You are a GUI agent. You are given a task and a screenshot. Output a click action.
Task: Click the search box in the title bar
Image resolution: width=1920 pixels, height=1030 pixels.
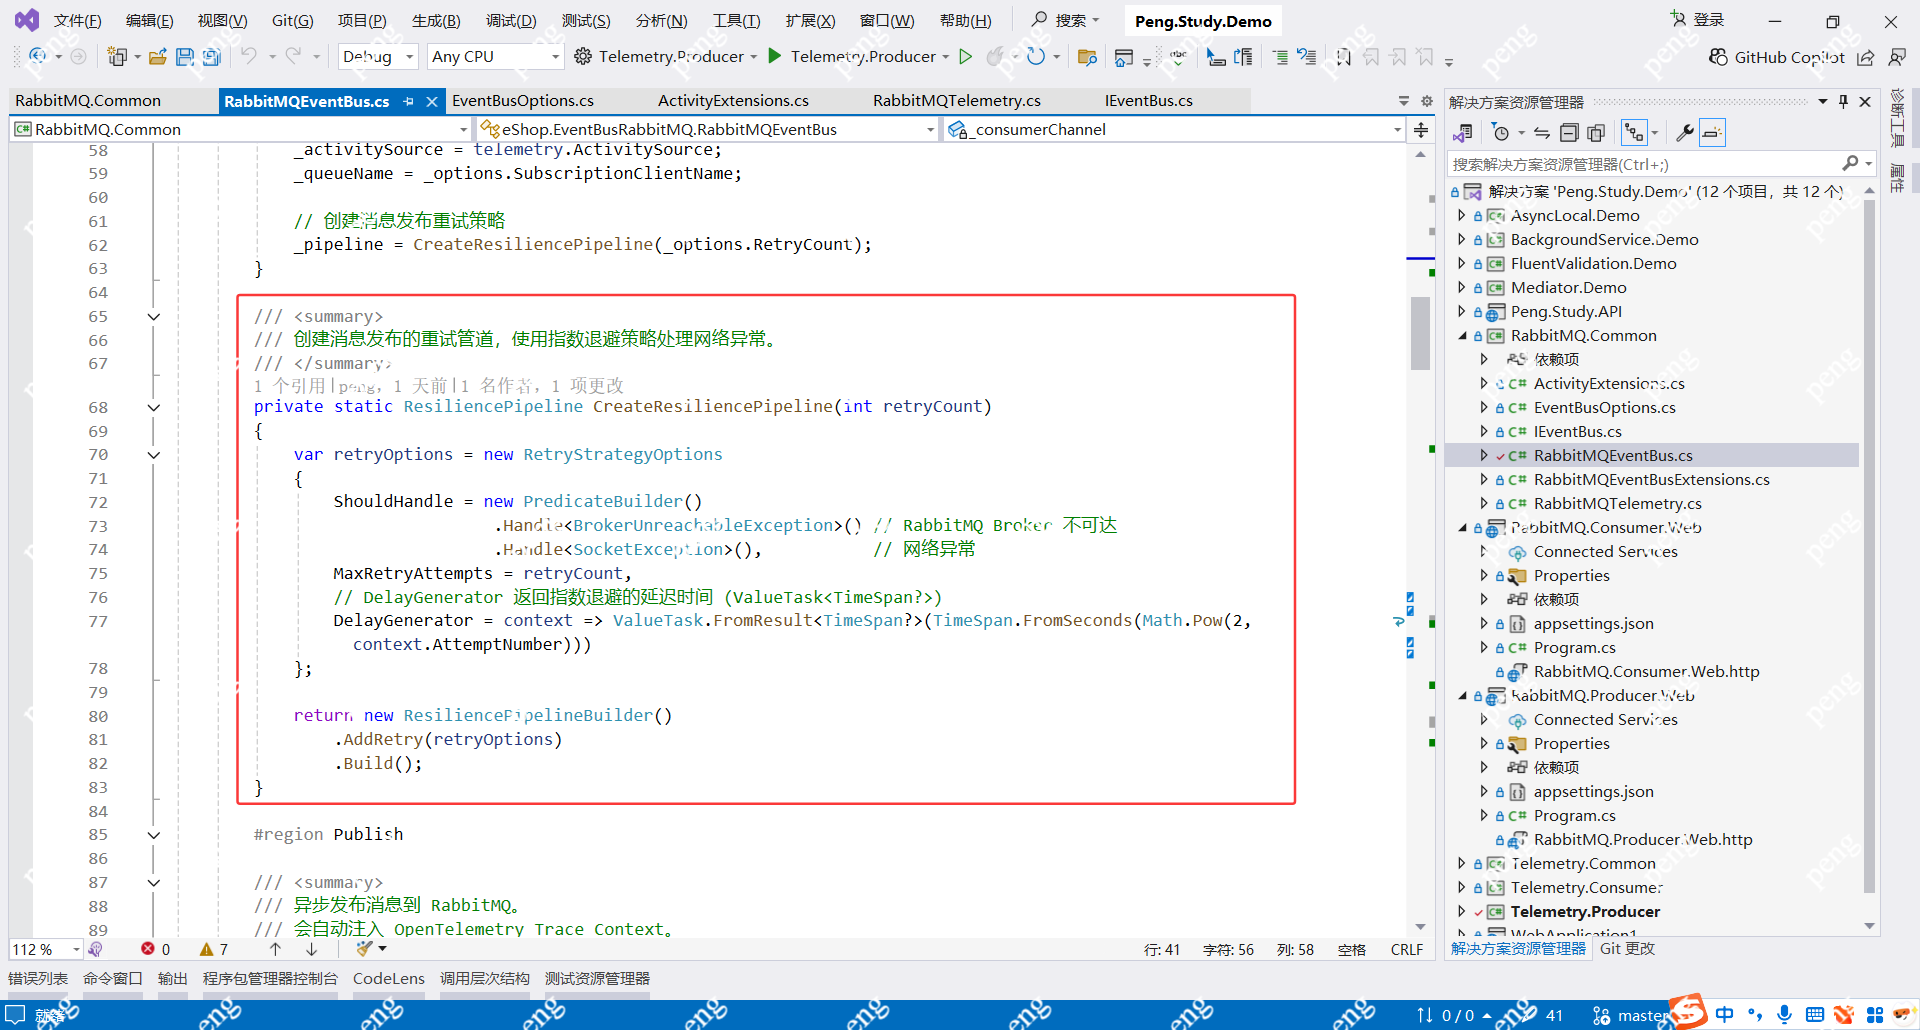pyautogui.click(x=1066, y=20)
